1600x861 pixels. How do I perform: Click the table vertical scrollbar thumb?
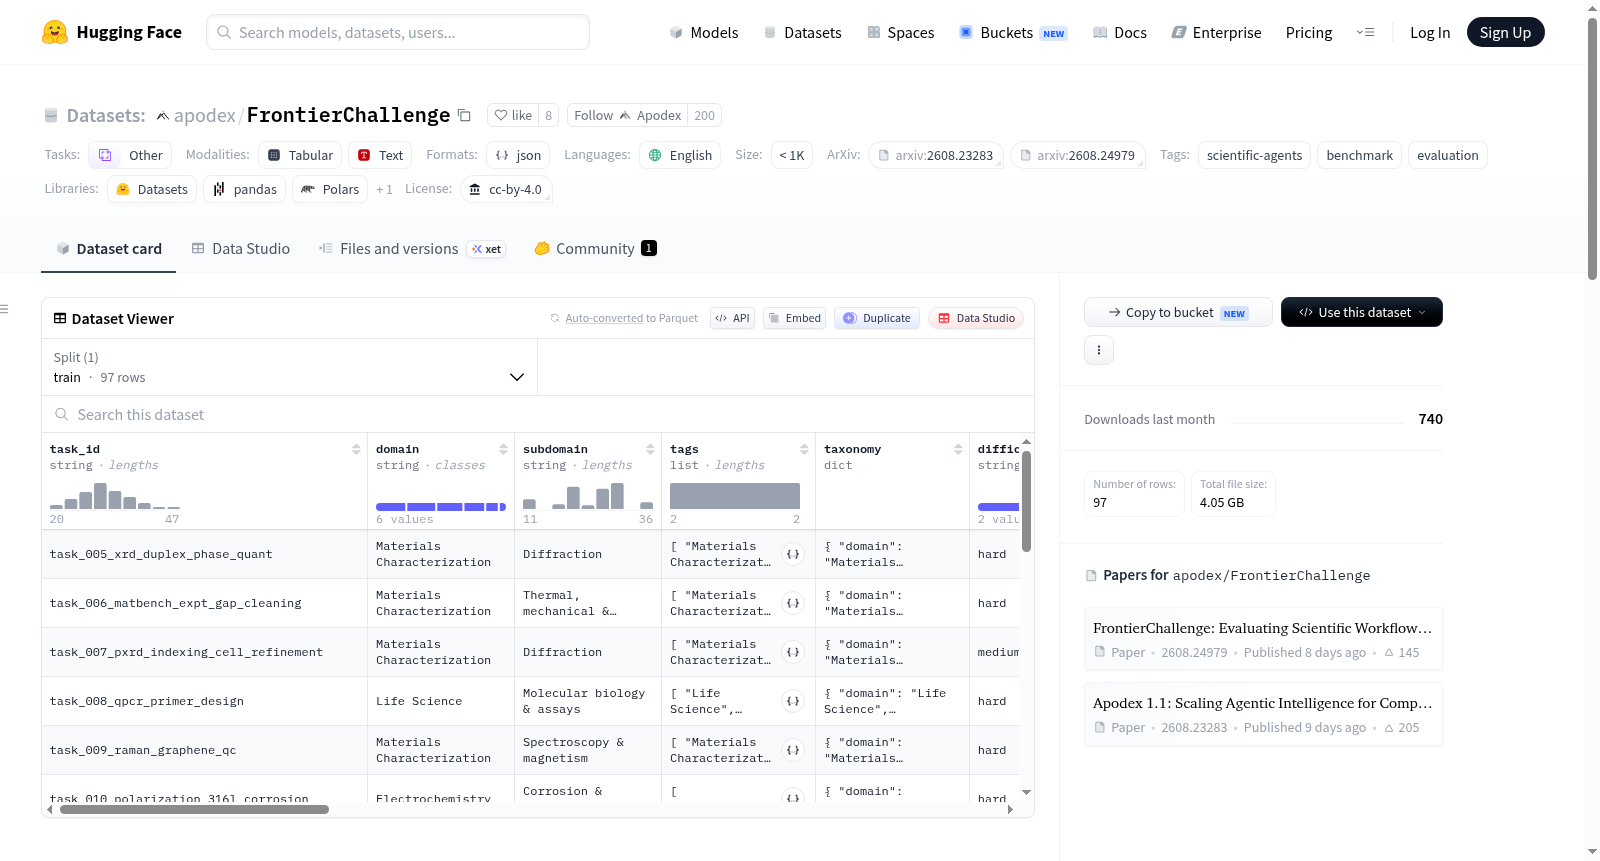click(x=1026, y=501)
